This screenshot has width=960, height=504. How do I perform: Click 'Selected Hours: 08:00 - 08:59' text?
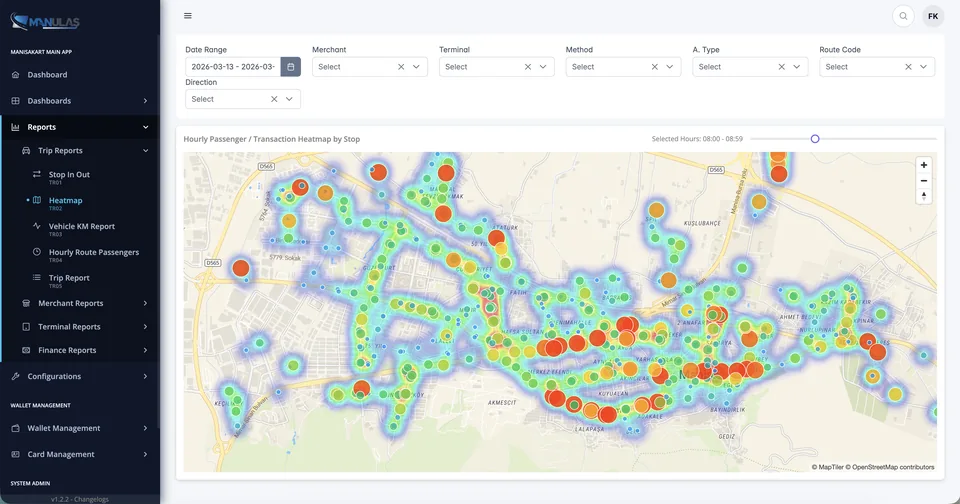tap(697, 139)
